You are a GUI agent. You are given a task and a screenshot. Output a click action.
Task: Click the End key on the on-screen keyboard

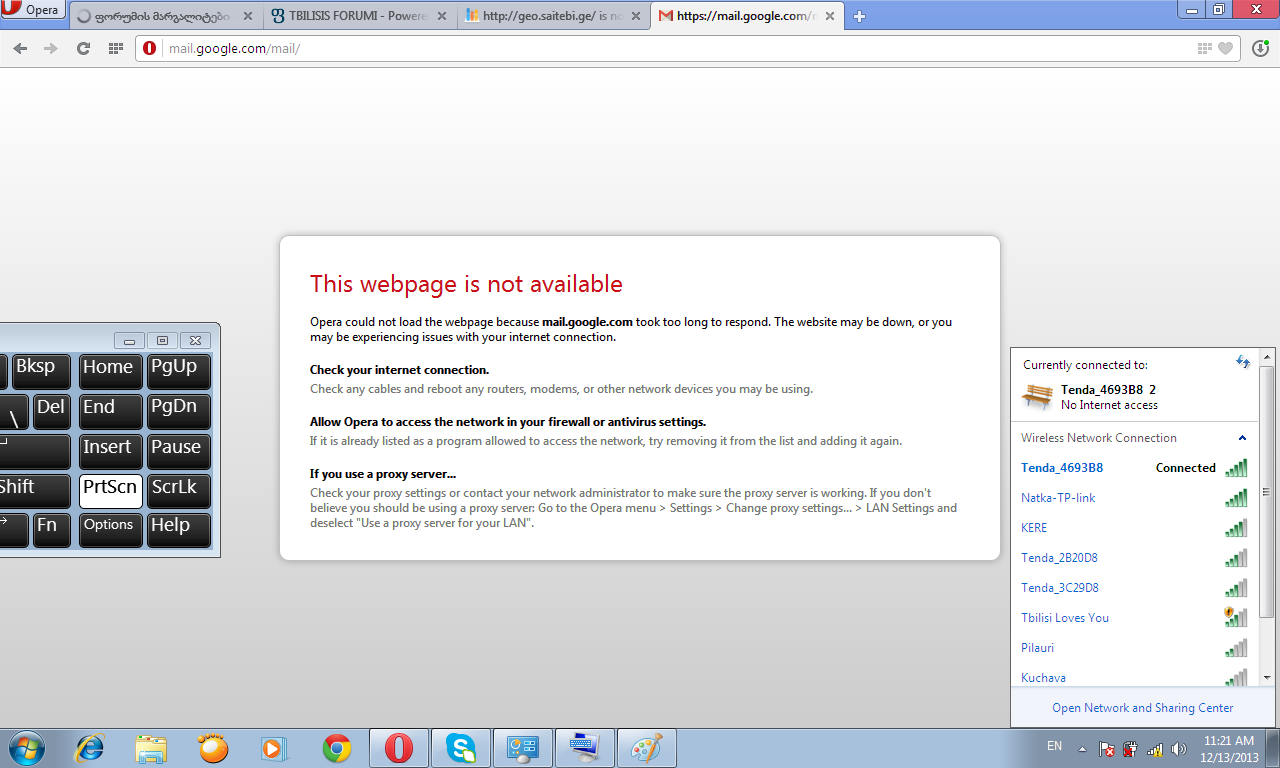(x=109, y=411)
